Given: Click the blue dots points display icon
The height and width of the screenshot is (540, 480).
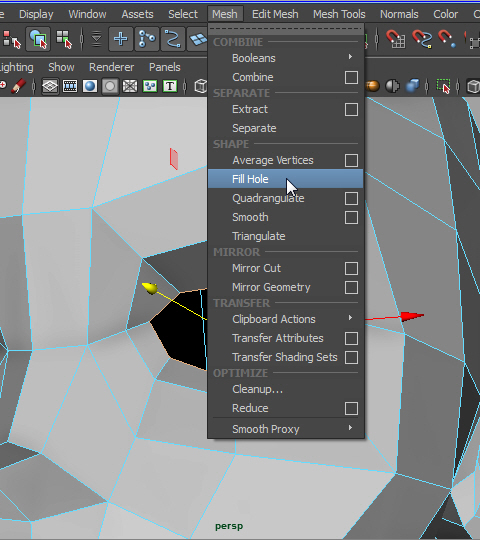Looking at the screenshot, I should click(x=150, y=86).
